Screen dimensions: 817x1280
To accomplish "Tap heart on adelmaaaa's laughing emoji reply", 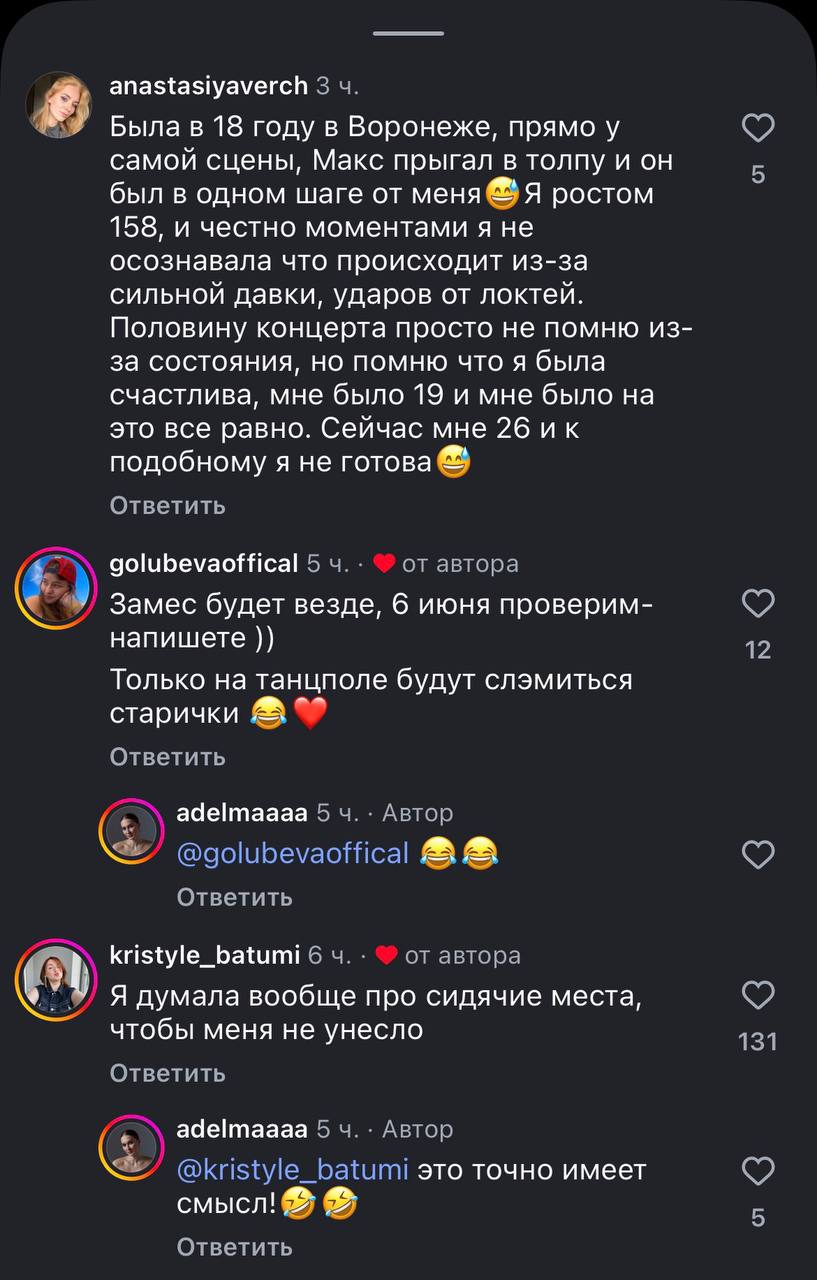I will (758, 855).
